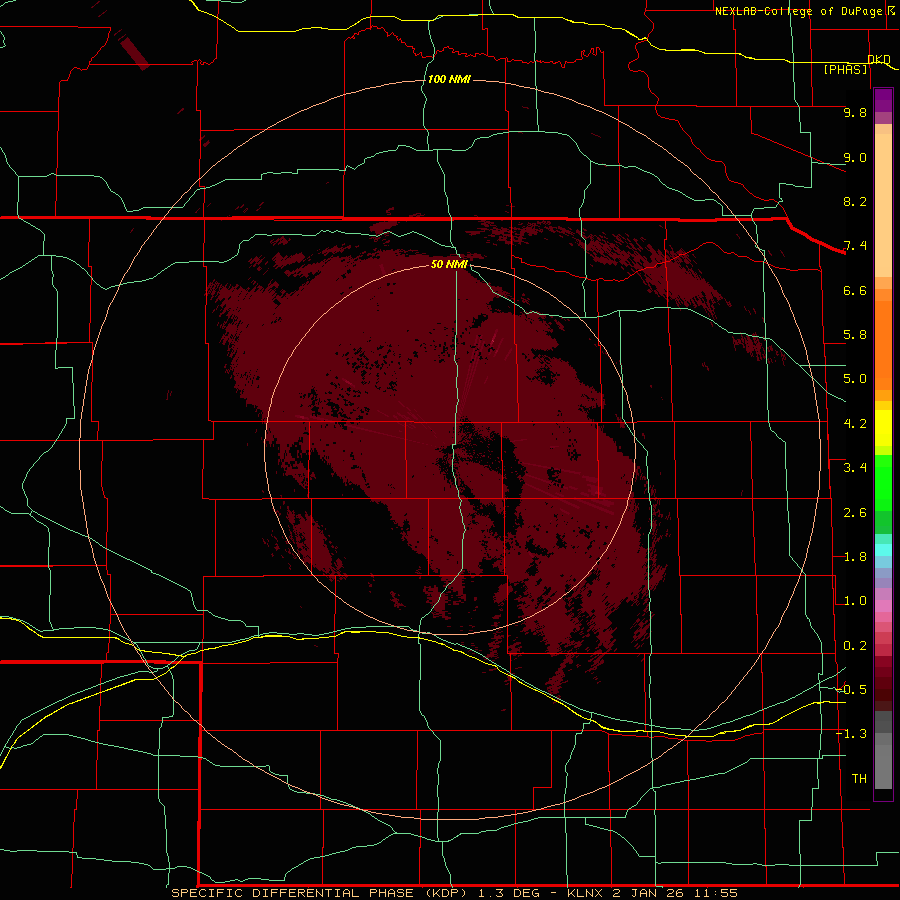Viewport: 900px width, 900px height.
Task: Select the 2.6 scale value
Action: (855, 513)
